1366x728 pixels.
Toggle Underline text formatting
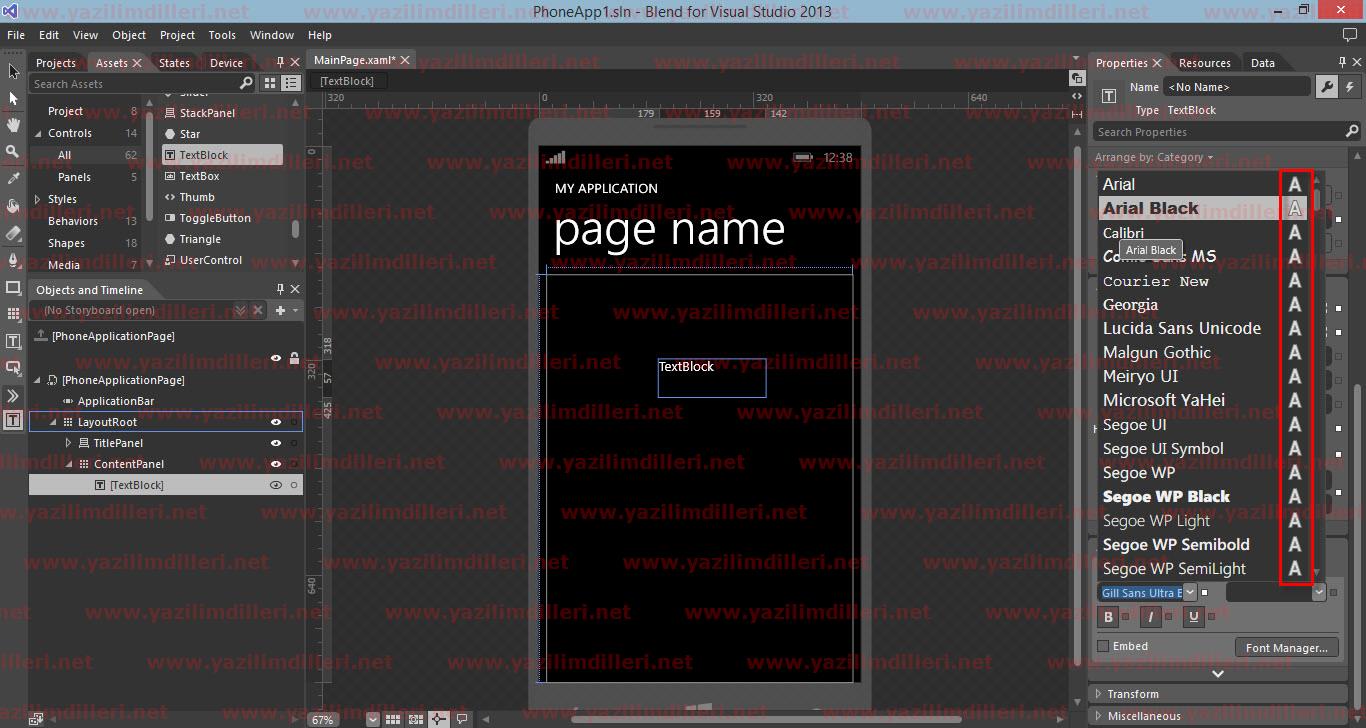[x=1193, y=617]
